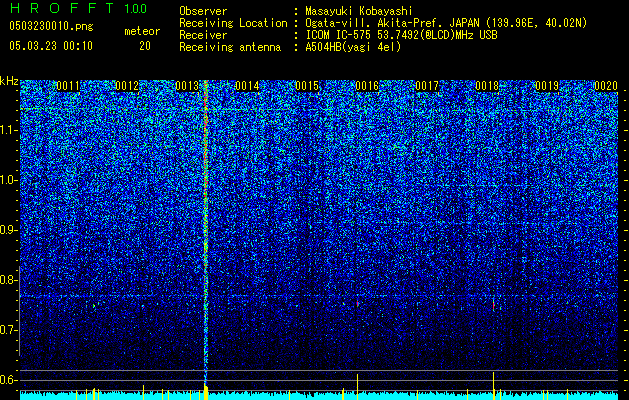
Task: Click the 'Receiving antenna' field label
Action: [x=230, y=47]
